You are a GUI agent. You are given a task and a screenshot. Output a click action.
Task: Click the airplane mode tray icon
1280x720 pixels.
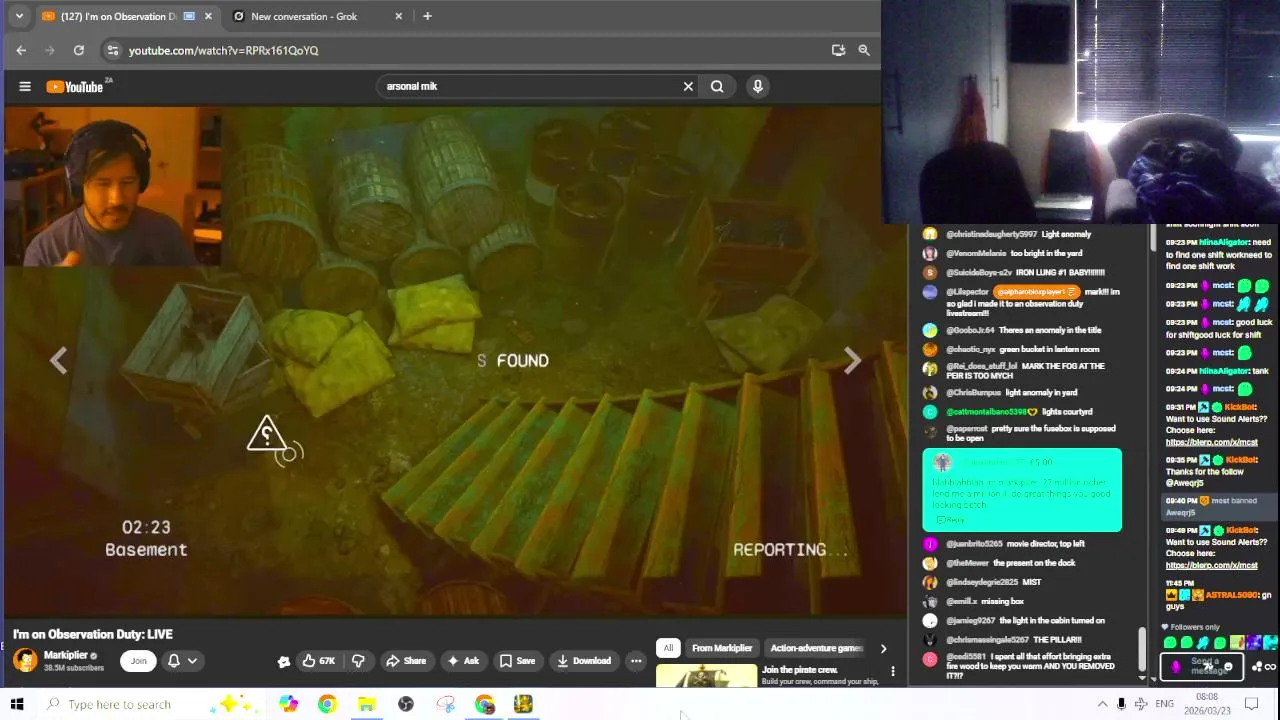click(x=1141, y=704)
